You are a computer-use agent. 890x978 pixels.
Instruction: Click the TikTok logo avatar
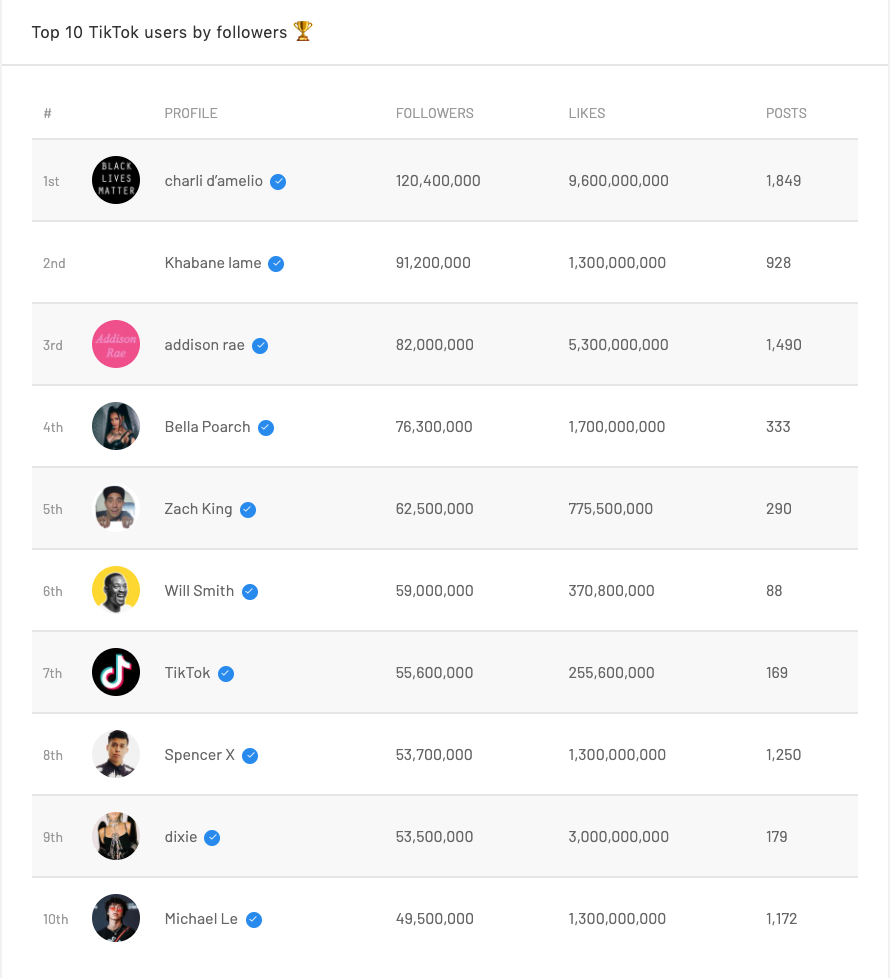point(116,672)
